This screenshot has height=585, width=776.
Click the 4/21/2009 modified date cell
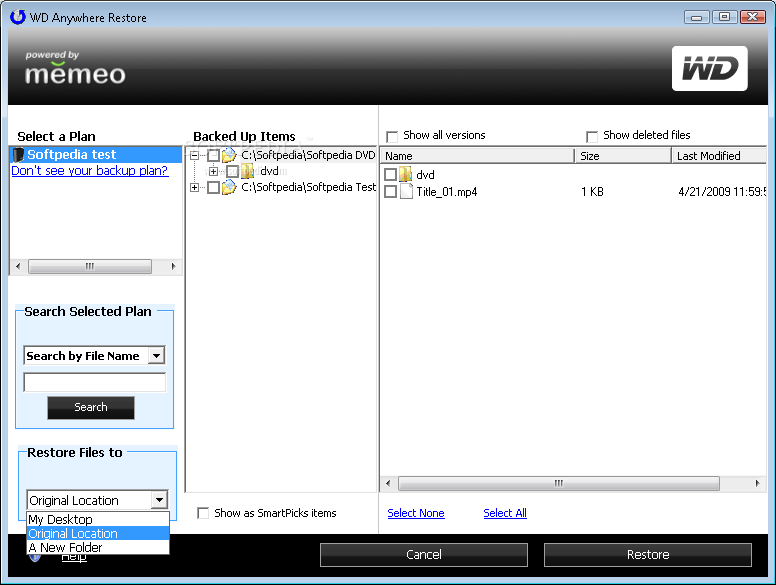(722, 192)
